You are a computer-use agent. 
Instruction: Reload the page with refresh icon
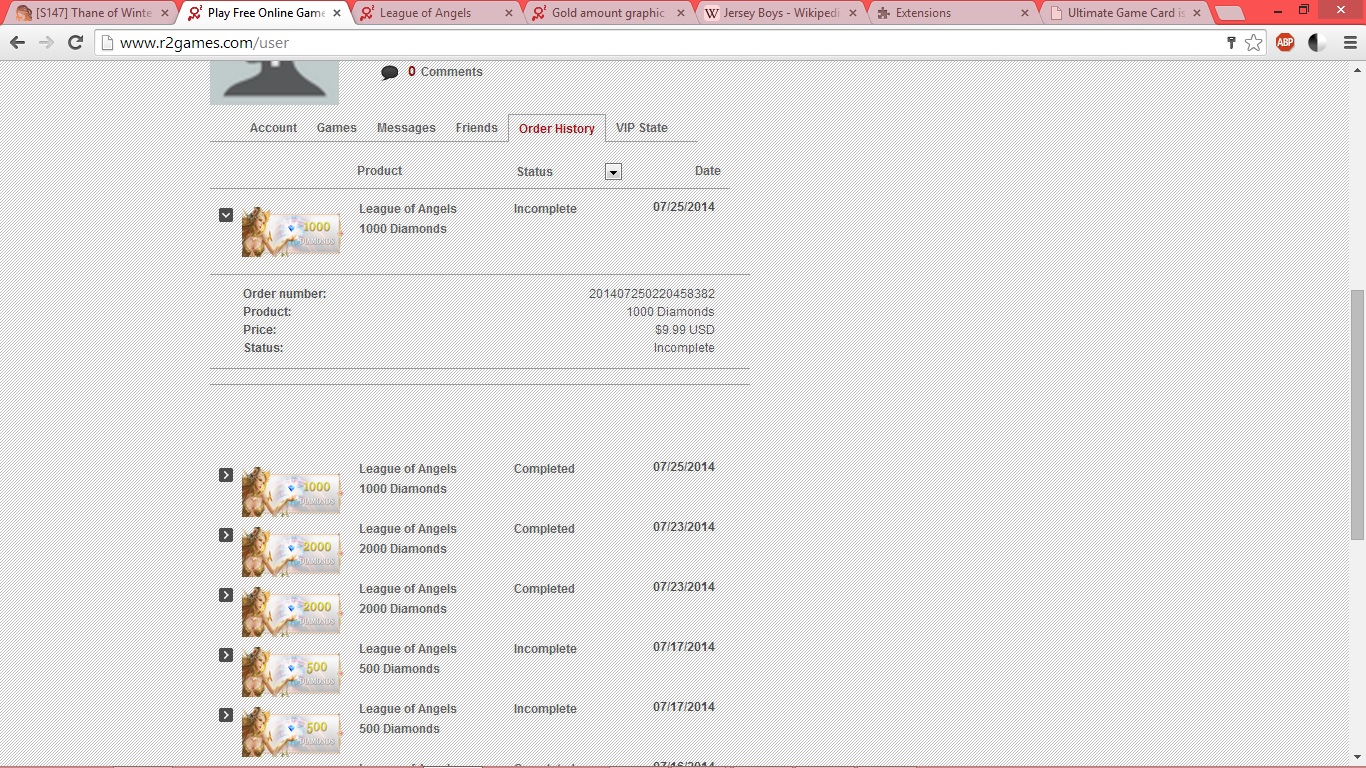click(x=75, y=43)
